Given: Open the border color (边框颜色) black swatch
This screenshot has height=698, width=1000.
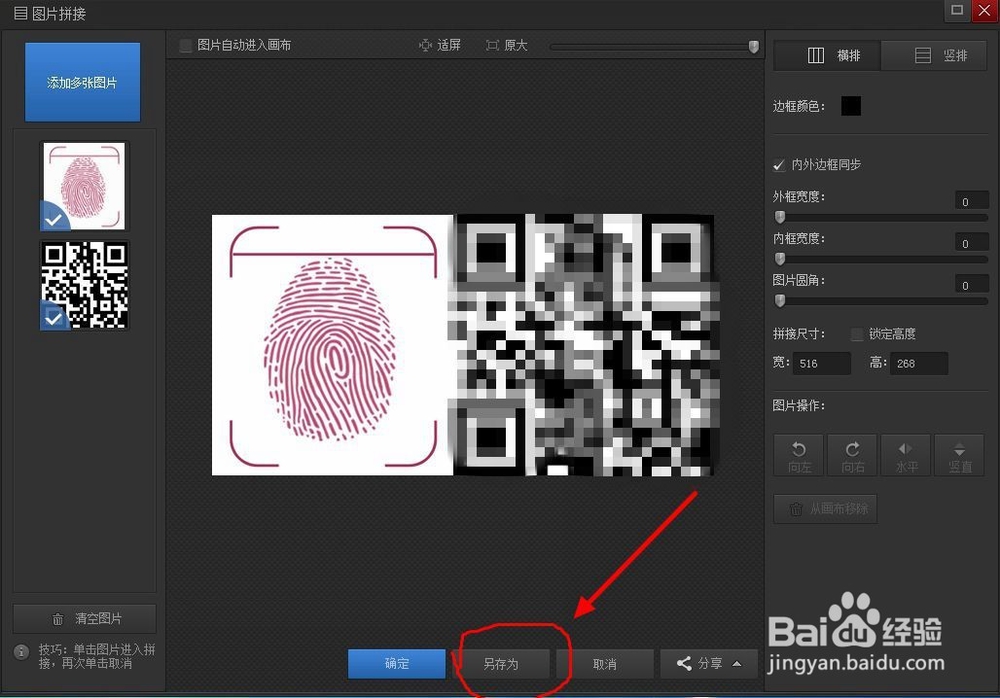Looking at the screenshot, I should pos(851,106).
